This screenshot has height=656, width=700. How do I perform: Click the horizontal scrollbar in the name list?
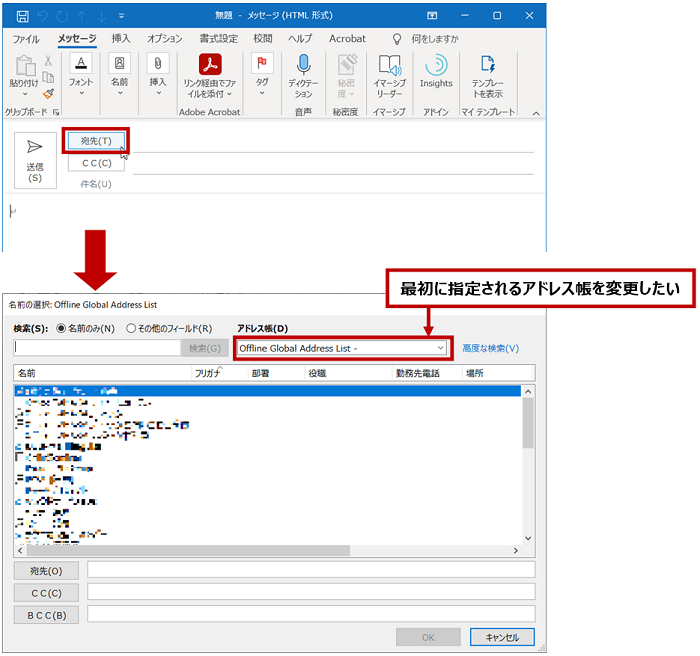[268, 550]
